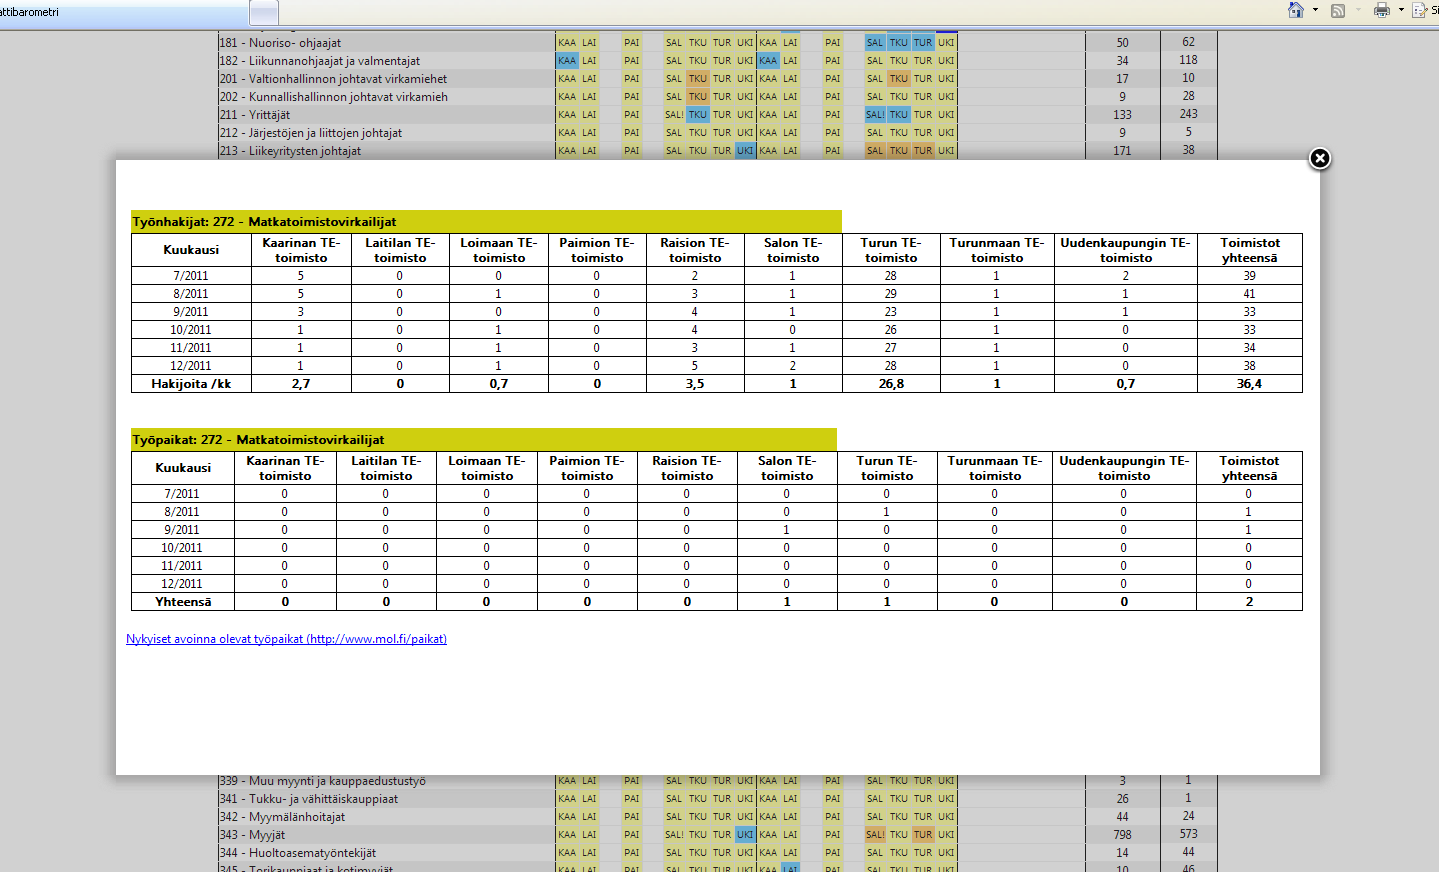Click Laitilan TE-toimisto header in the Työnhakijat table

tap(400, 250)
